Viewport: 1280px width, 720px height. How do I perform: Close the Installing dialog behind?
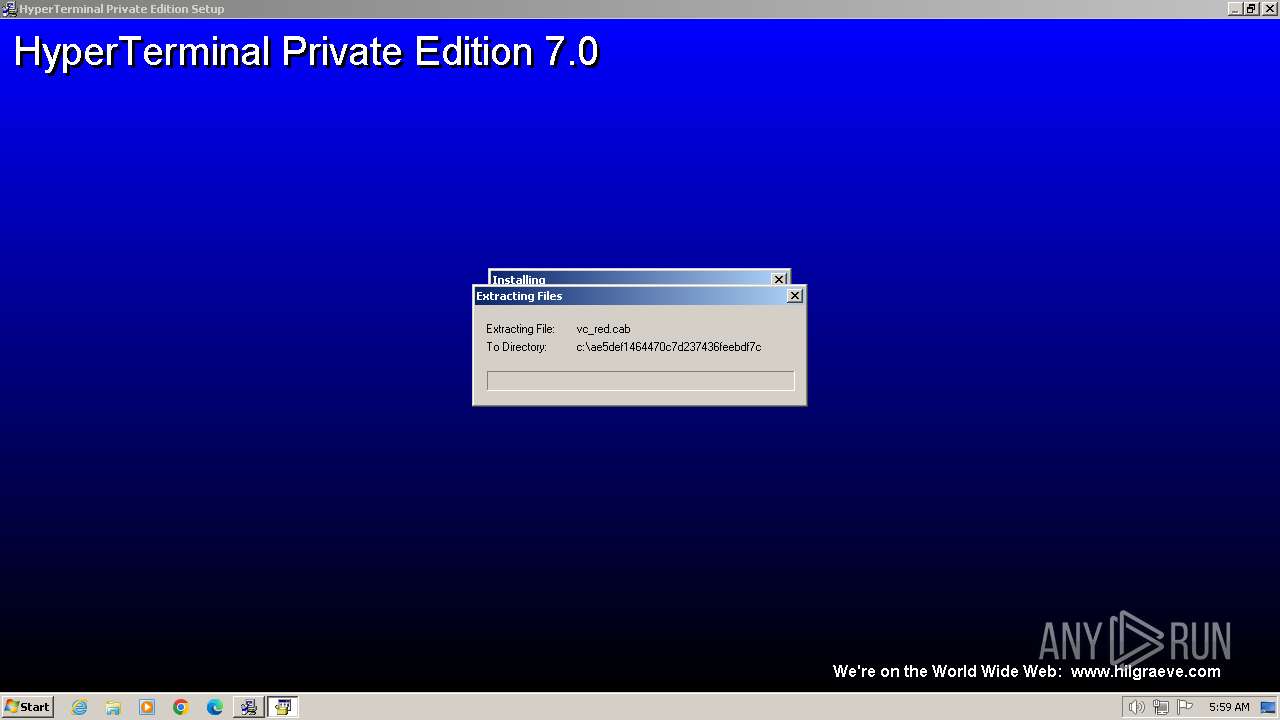[x=779, y=279]
